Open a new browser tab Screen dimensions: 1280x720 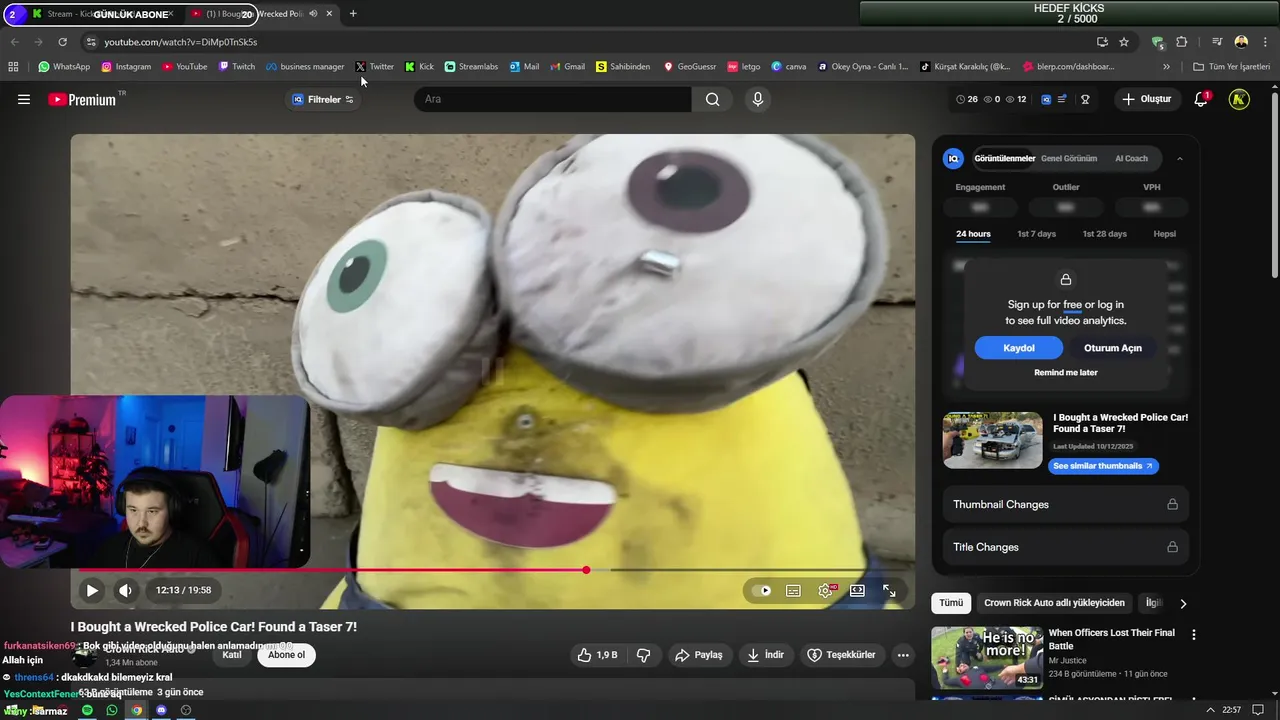click(x=353, y=14)
